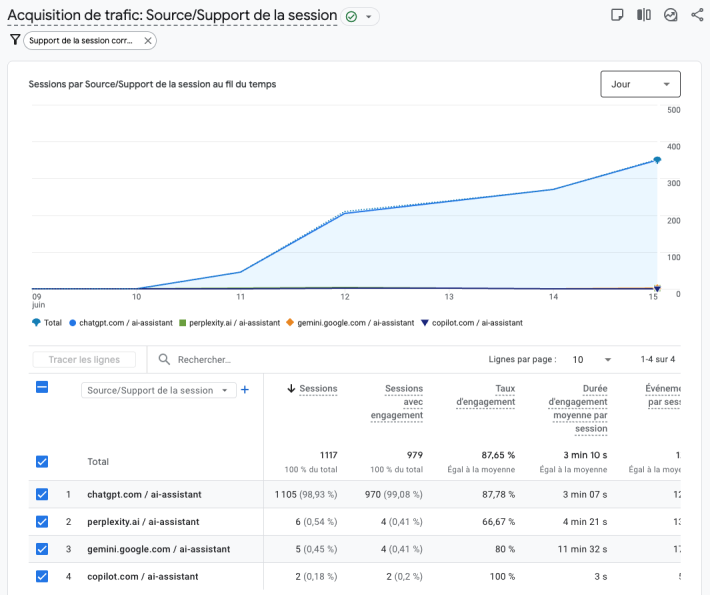Click the chart data point on 15 juin

click(x=657, y=160)
